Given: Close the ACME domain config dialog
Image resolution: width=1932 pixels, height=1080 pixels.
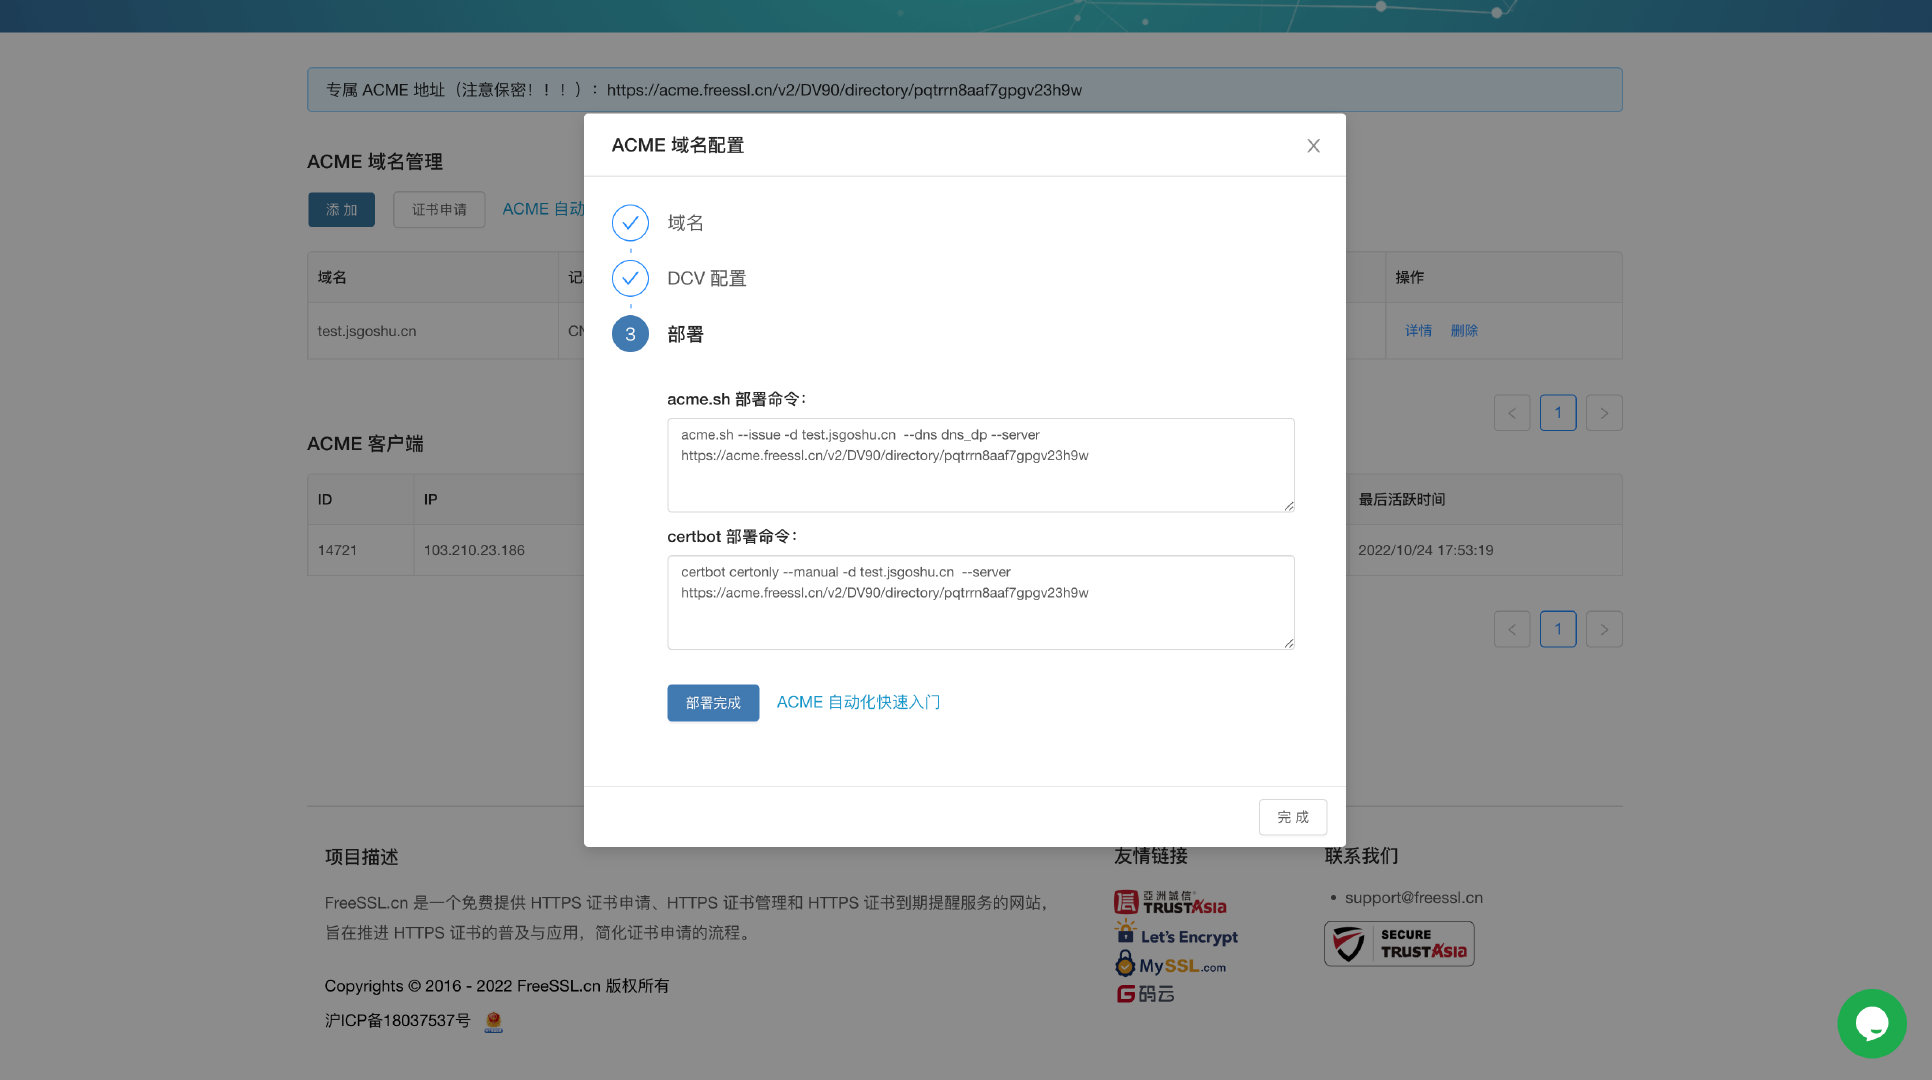Looking at the screenshot, I should click(1313, 146).
